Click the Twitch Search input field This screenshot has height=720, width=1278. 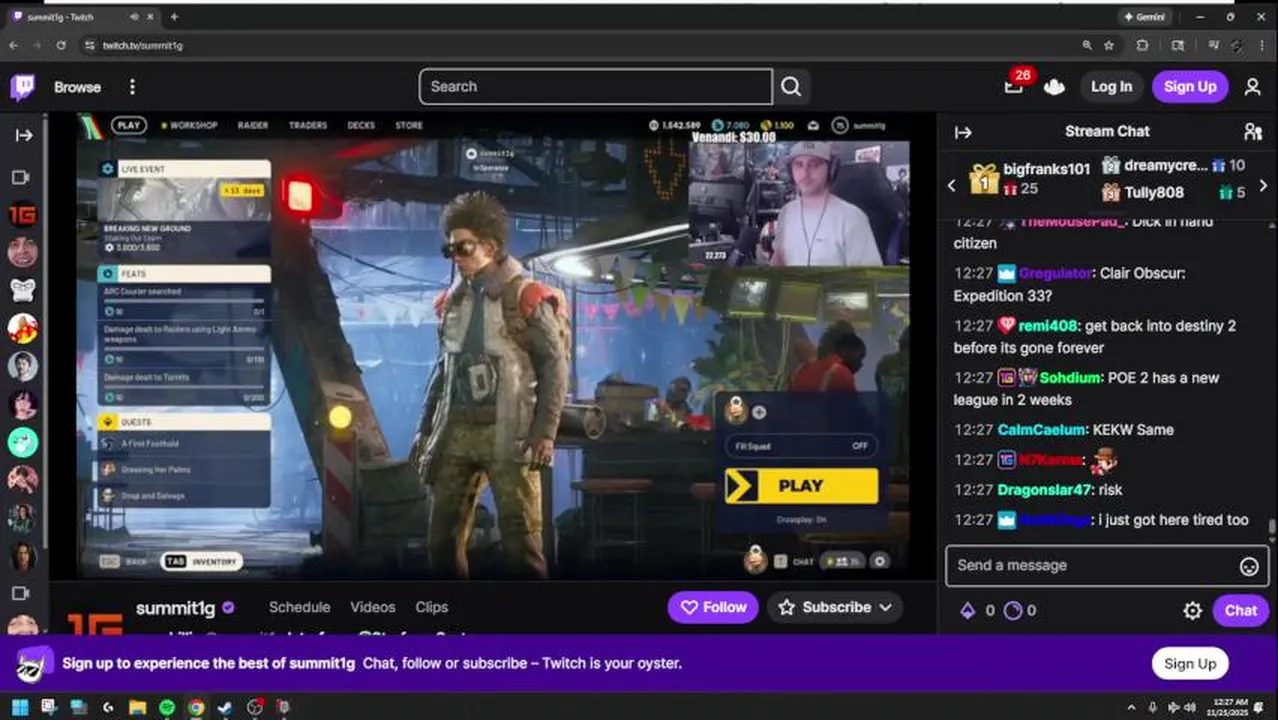coord(595,87)
